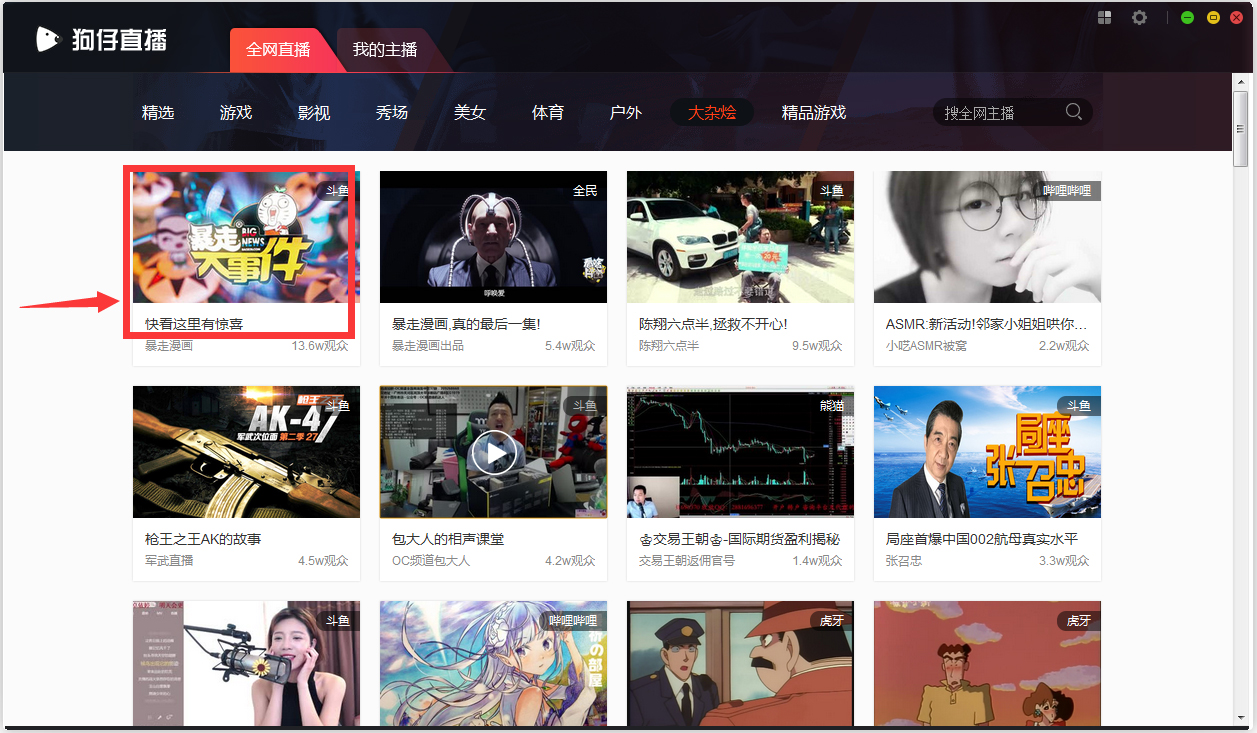Image resolution: width=1257 pixels, height=733 pixels.
Task: Select 精品游戏 category
Action: [x=814, y=113]
